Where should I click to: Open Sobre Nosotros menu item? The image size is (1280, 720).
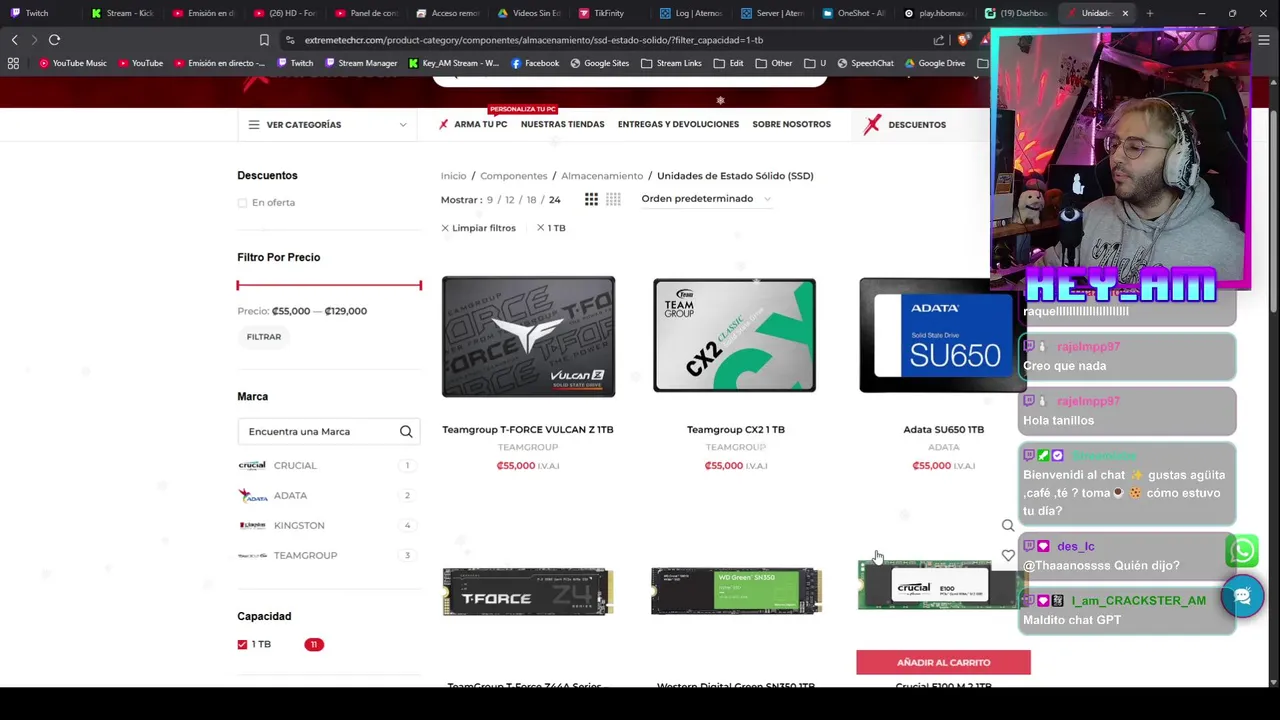(791, 124)
